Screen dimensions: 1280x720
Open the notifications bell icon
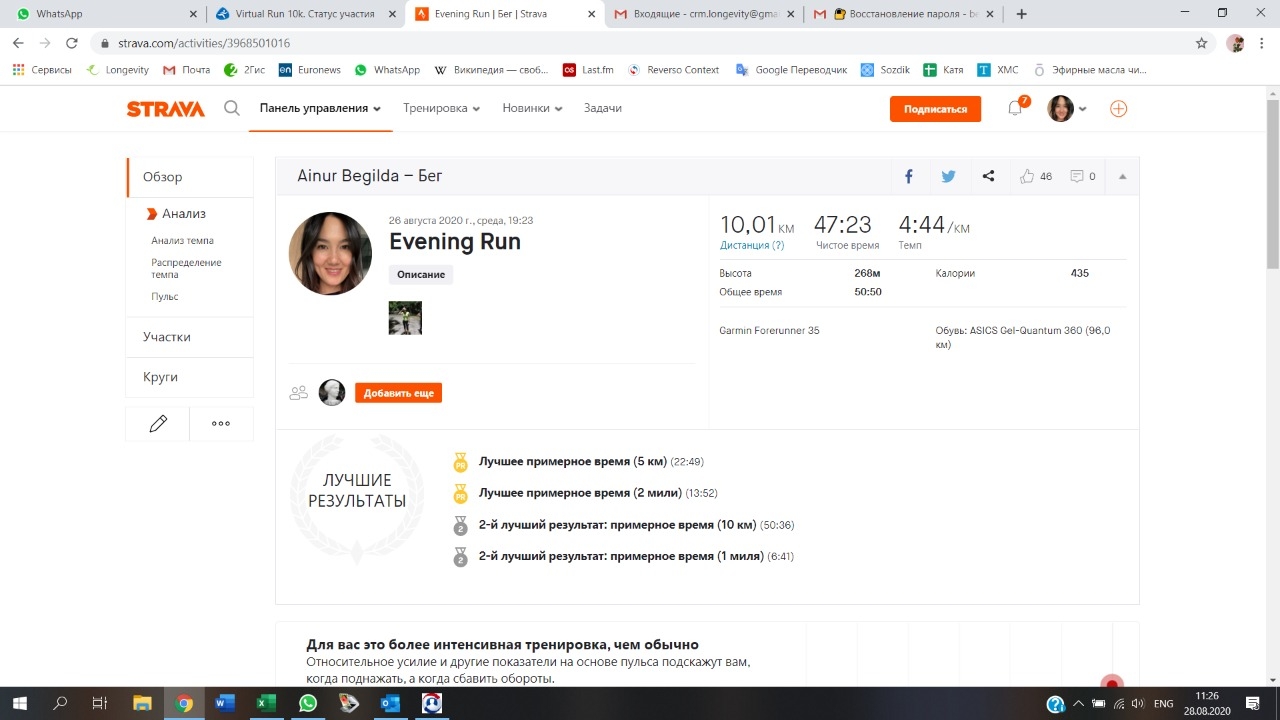(1015, 109)
